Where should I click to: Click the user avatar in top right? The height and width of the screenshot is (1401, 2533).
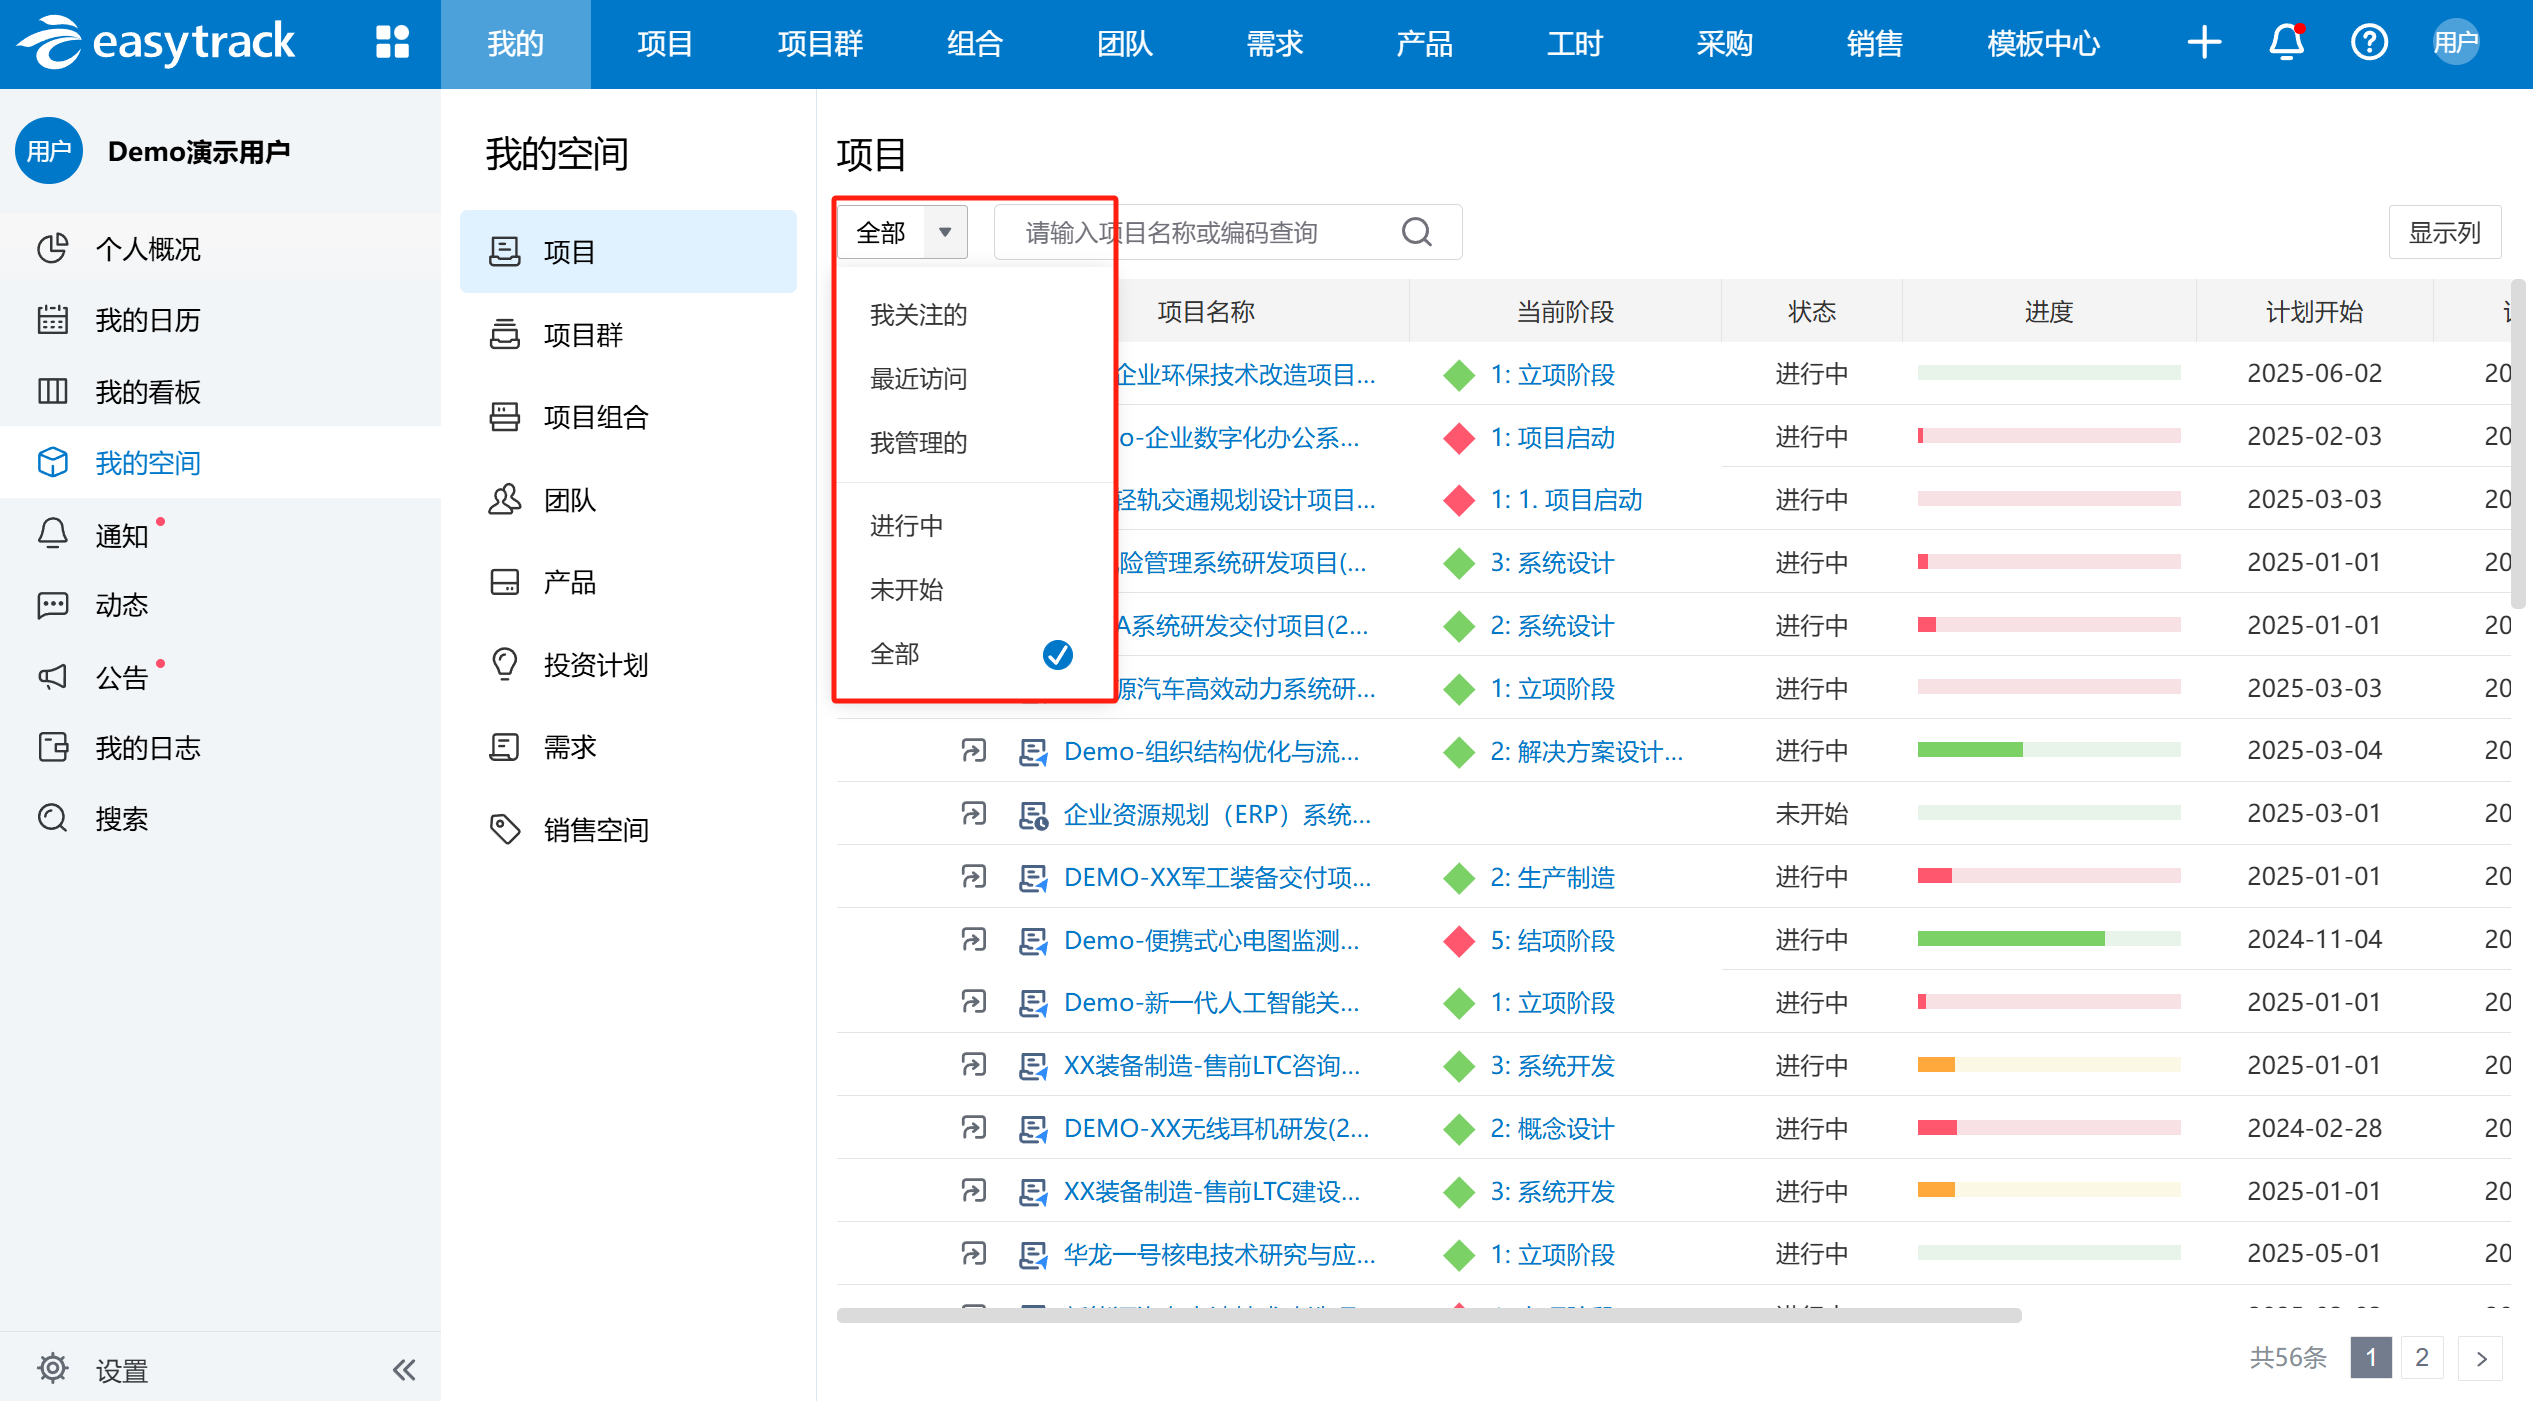pyautogui.click(x=2455, y=43)
